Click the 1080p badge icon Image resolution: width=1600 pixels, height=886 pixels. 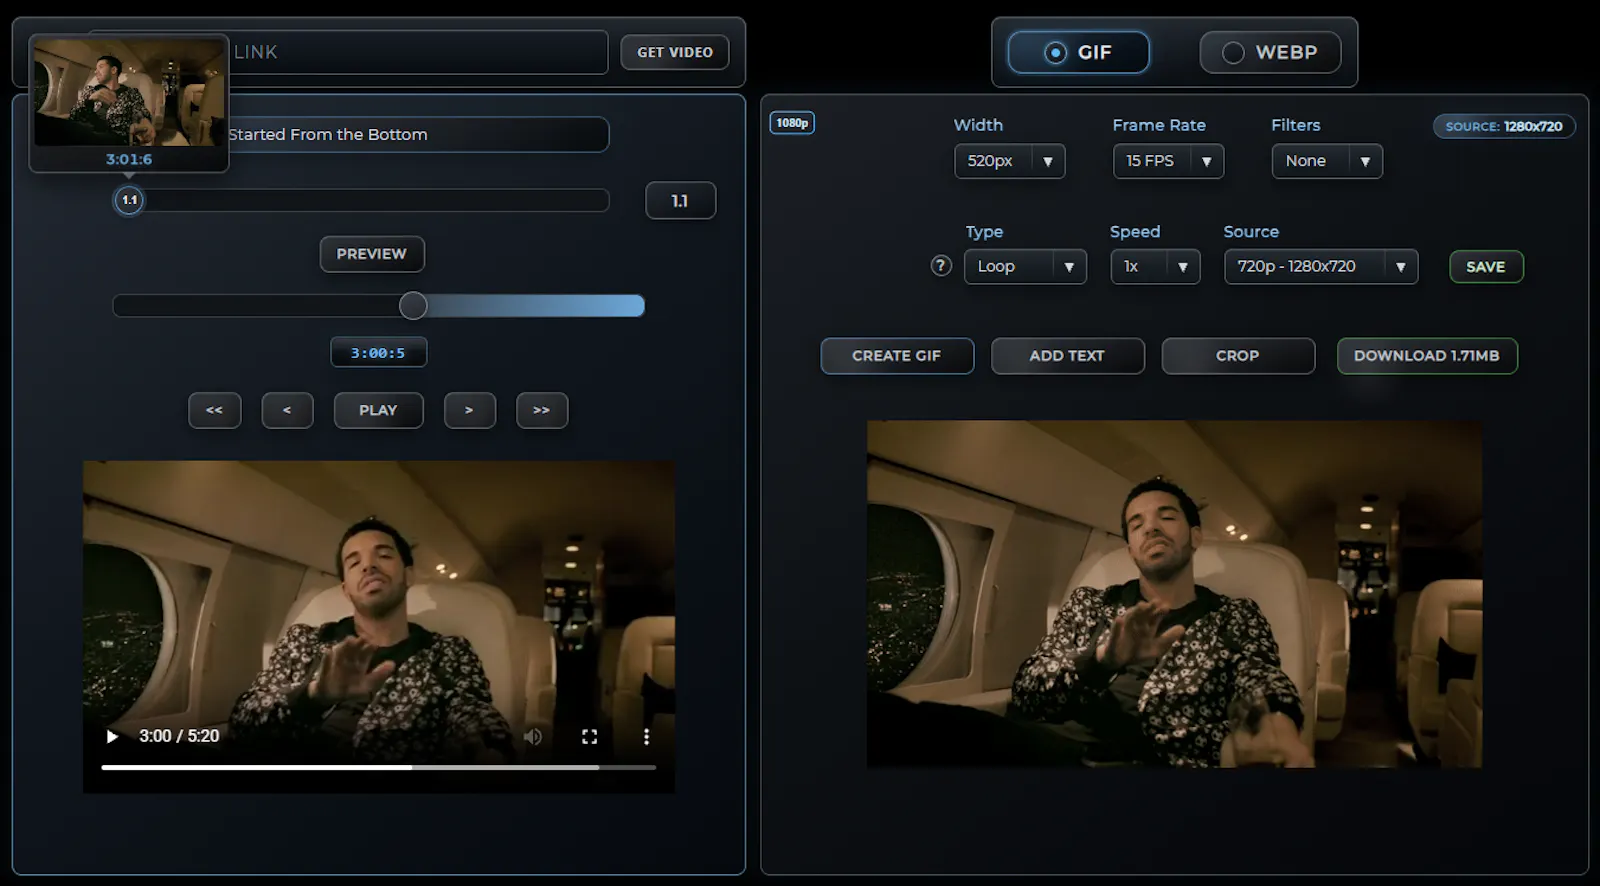click(x=792, y=123)
